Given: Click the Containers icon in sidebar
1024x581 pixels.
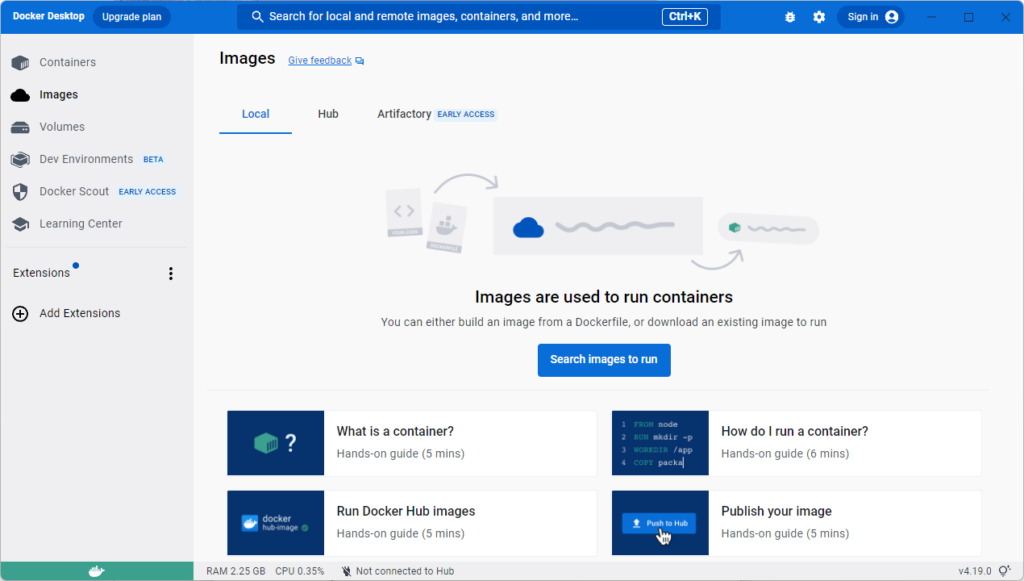Looking at the screenshot, I should 20,63.
